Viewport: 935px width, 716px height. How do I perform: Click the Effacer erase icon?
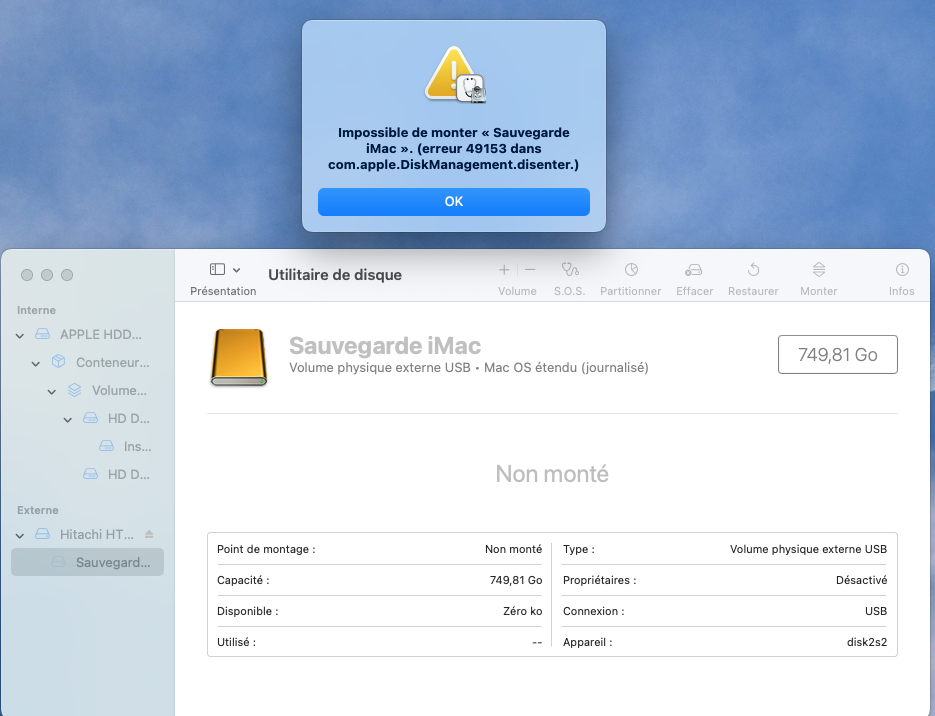(x=694, y=270)
